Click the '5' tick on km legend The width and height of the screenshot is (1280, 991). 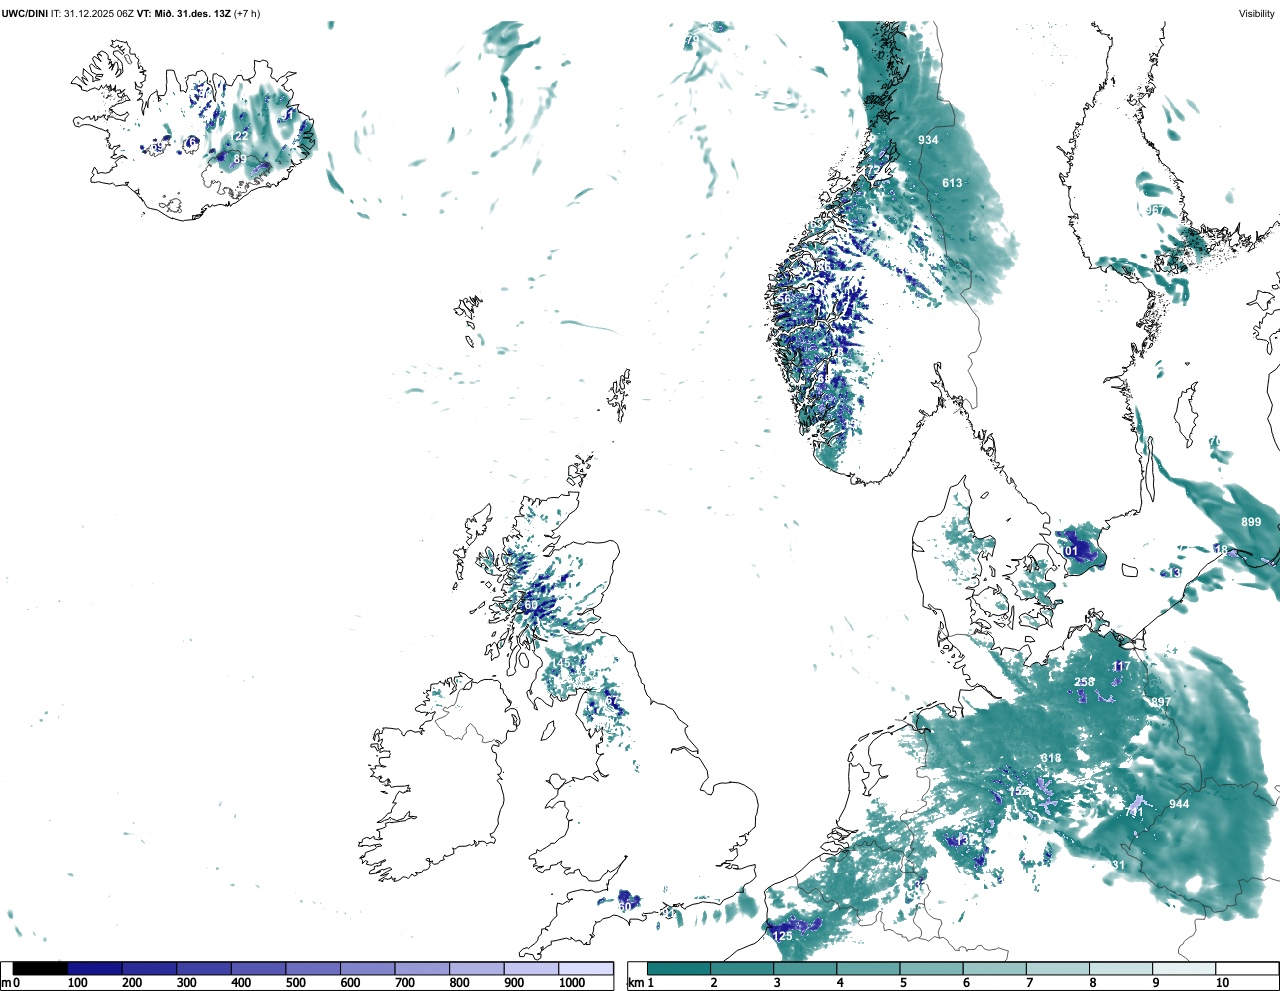click(x=903, y=983)
